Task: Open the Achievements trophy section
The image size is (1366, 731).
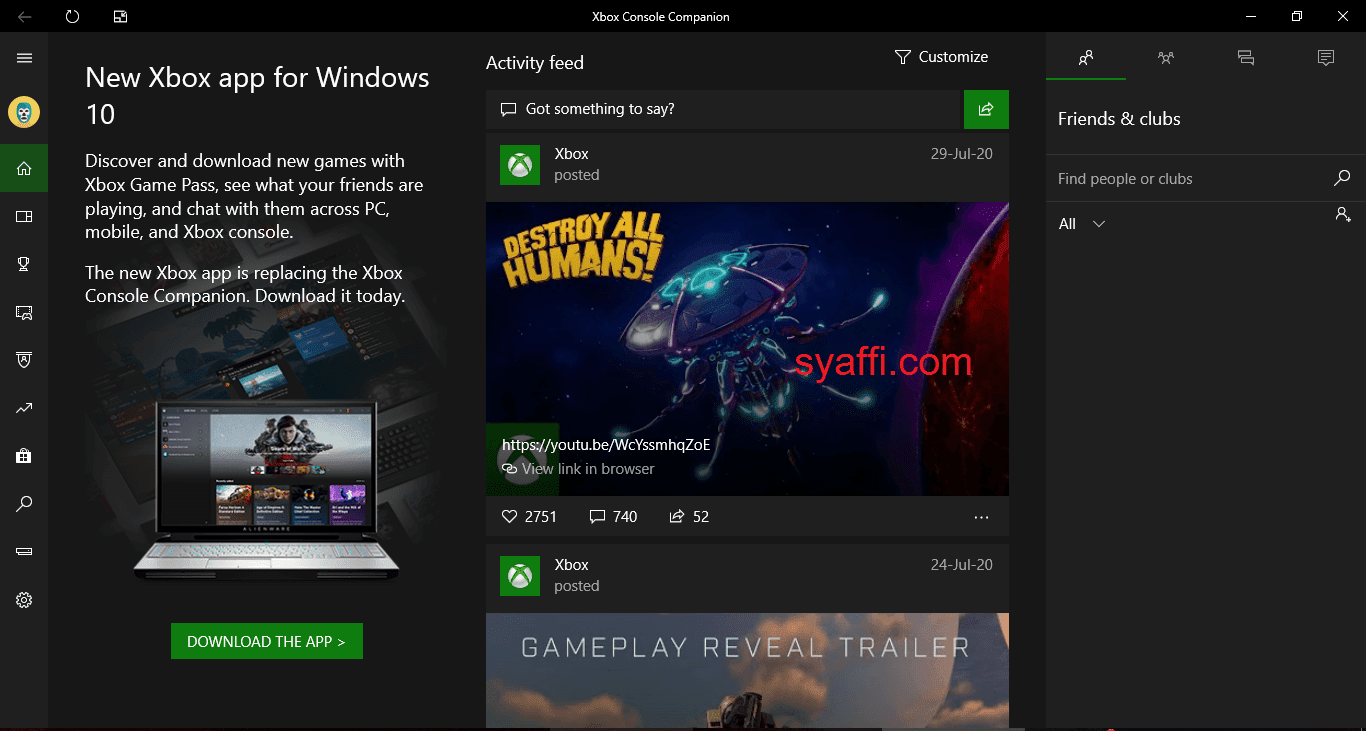Action: (x=24, y=264)
